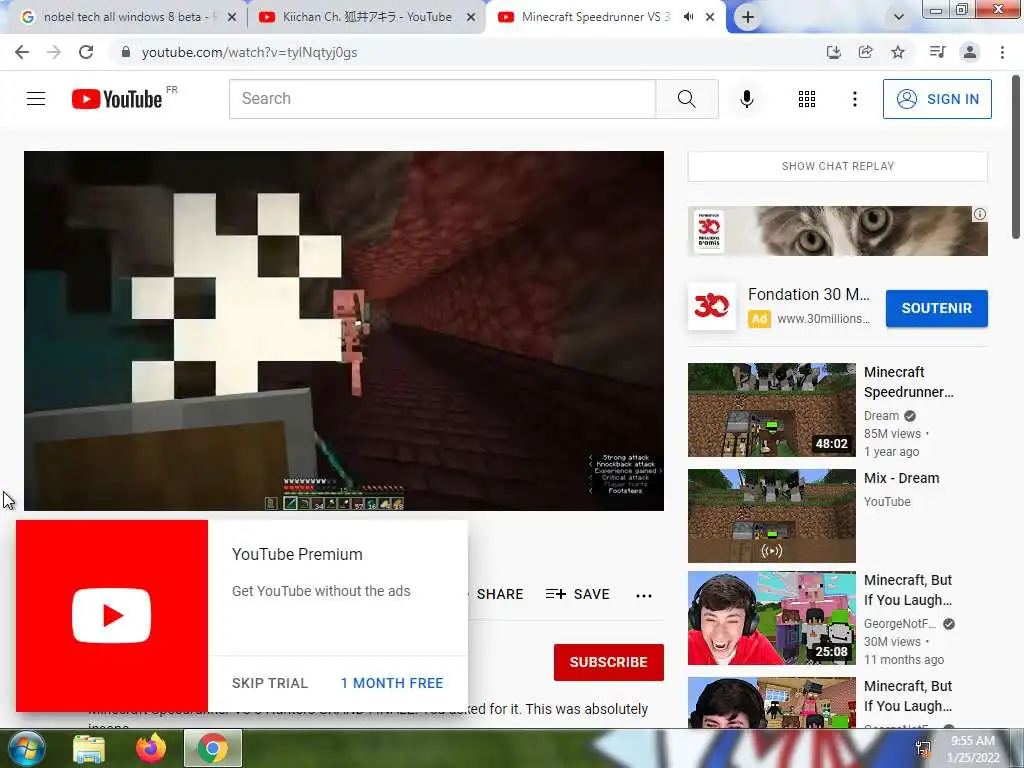Click the YouTube Search field
1024x768 pixels.
coord(442,99)
